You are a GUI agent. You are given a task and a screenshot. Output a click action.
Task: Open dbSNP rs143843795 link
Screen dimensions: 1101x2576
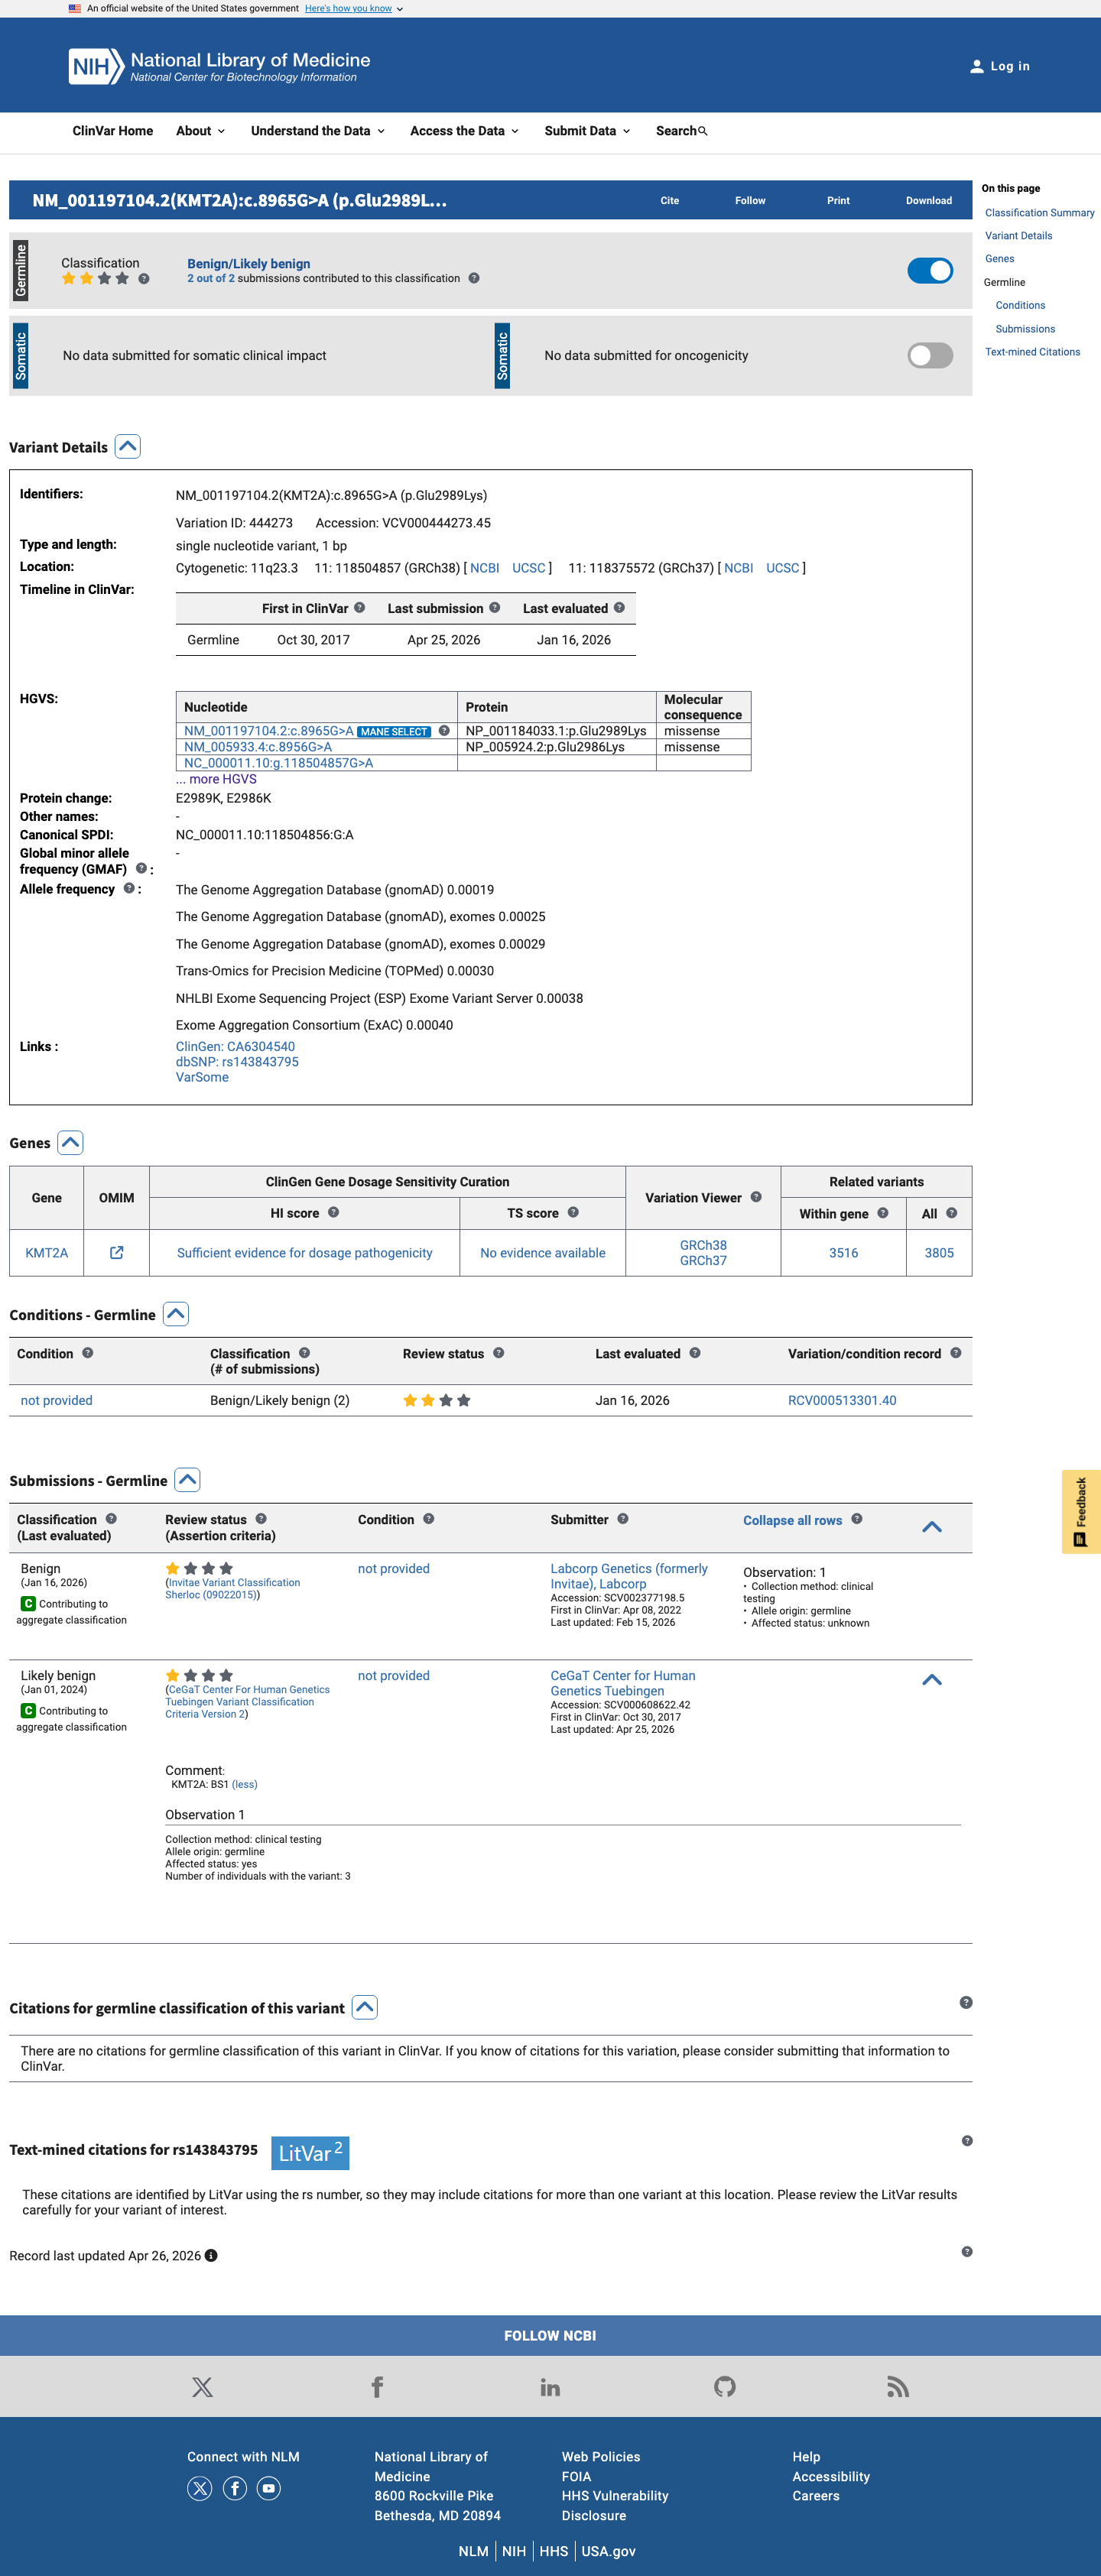[237, 1061]
